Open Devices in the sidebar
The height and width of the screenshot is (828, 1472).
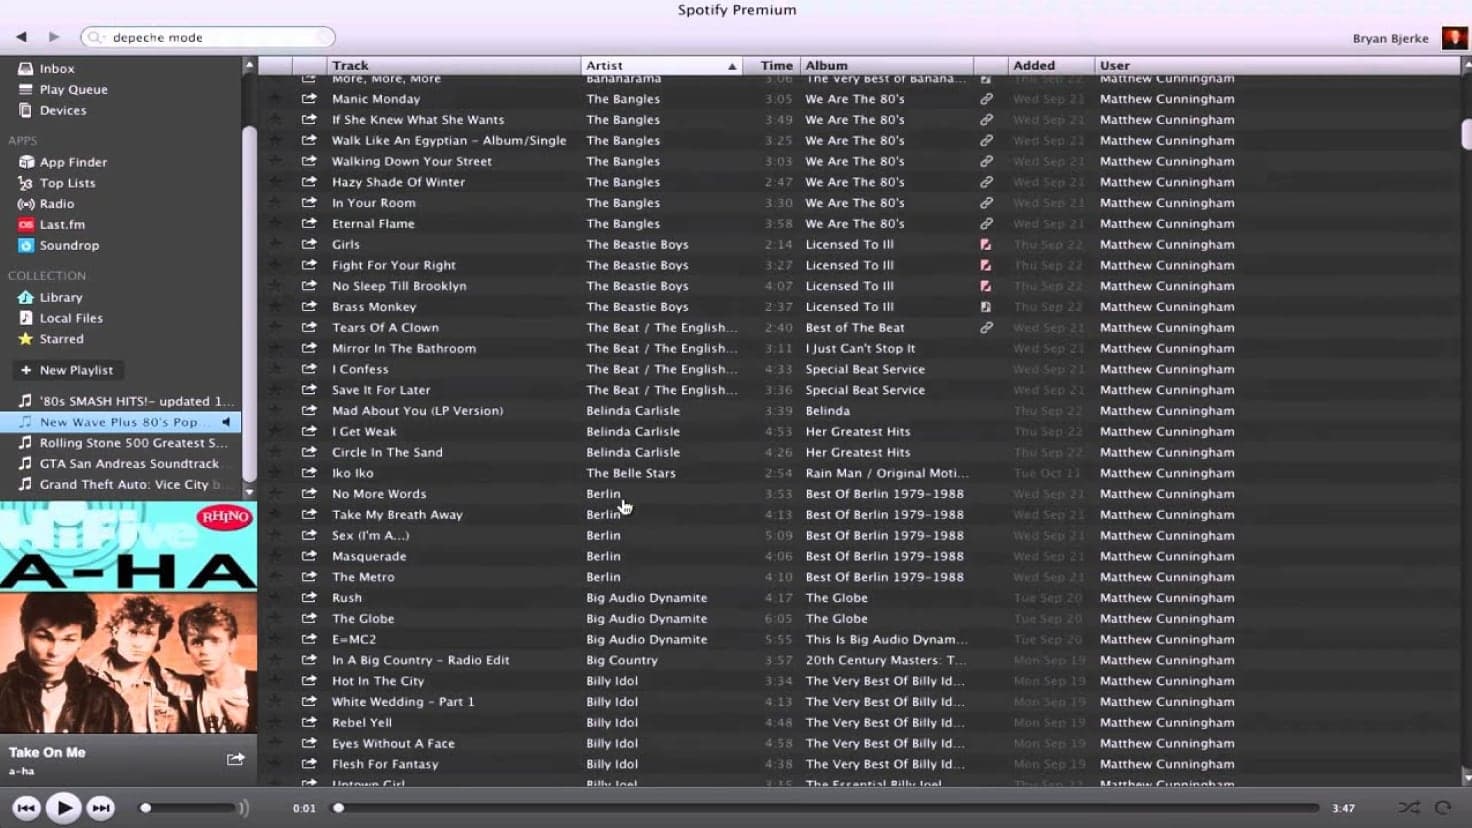pyautogui.click(x=63, y=111)
